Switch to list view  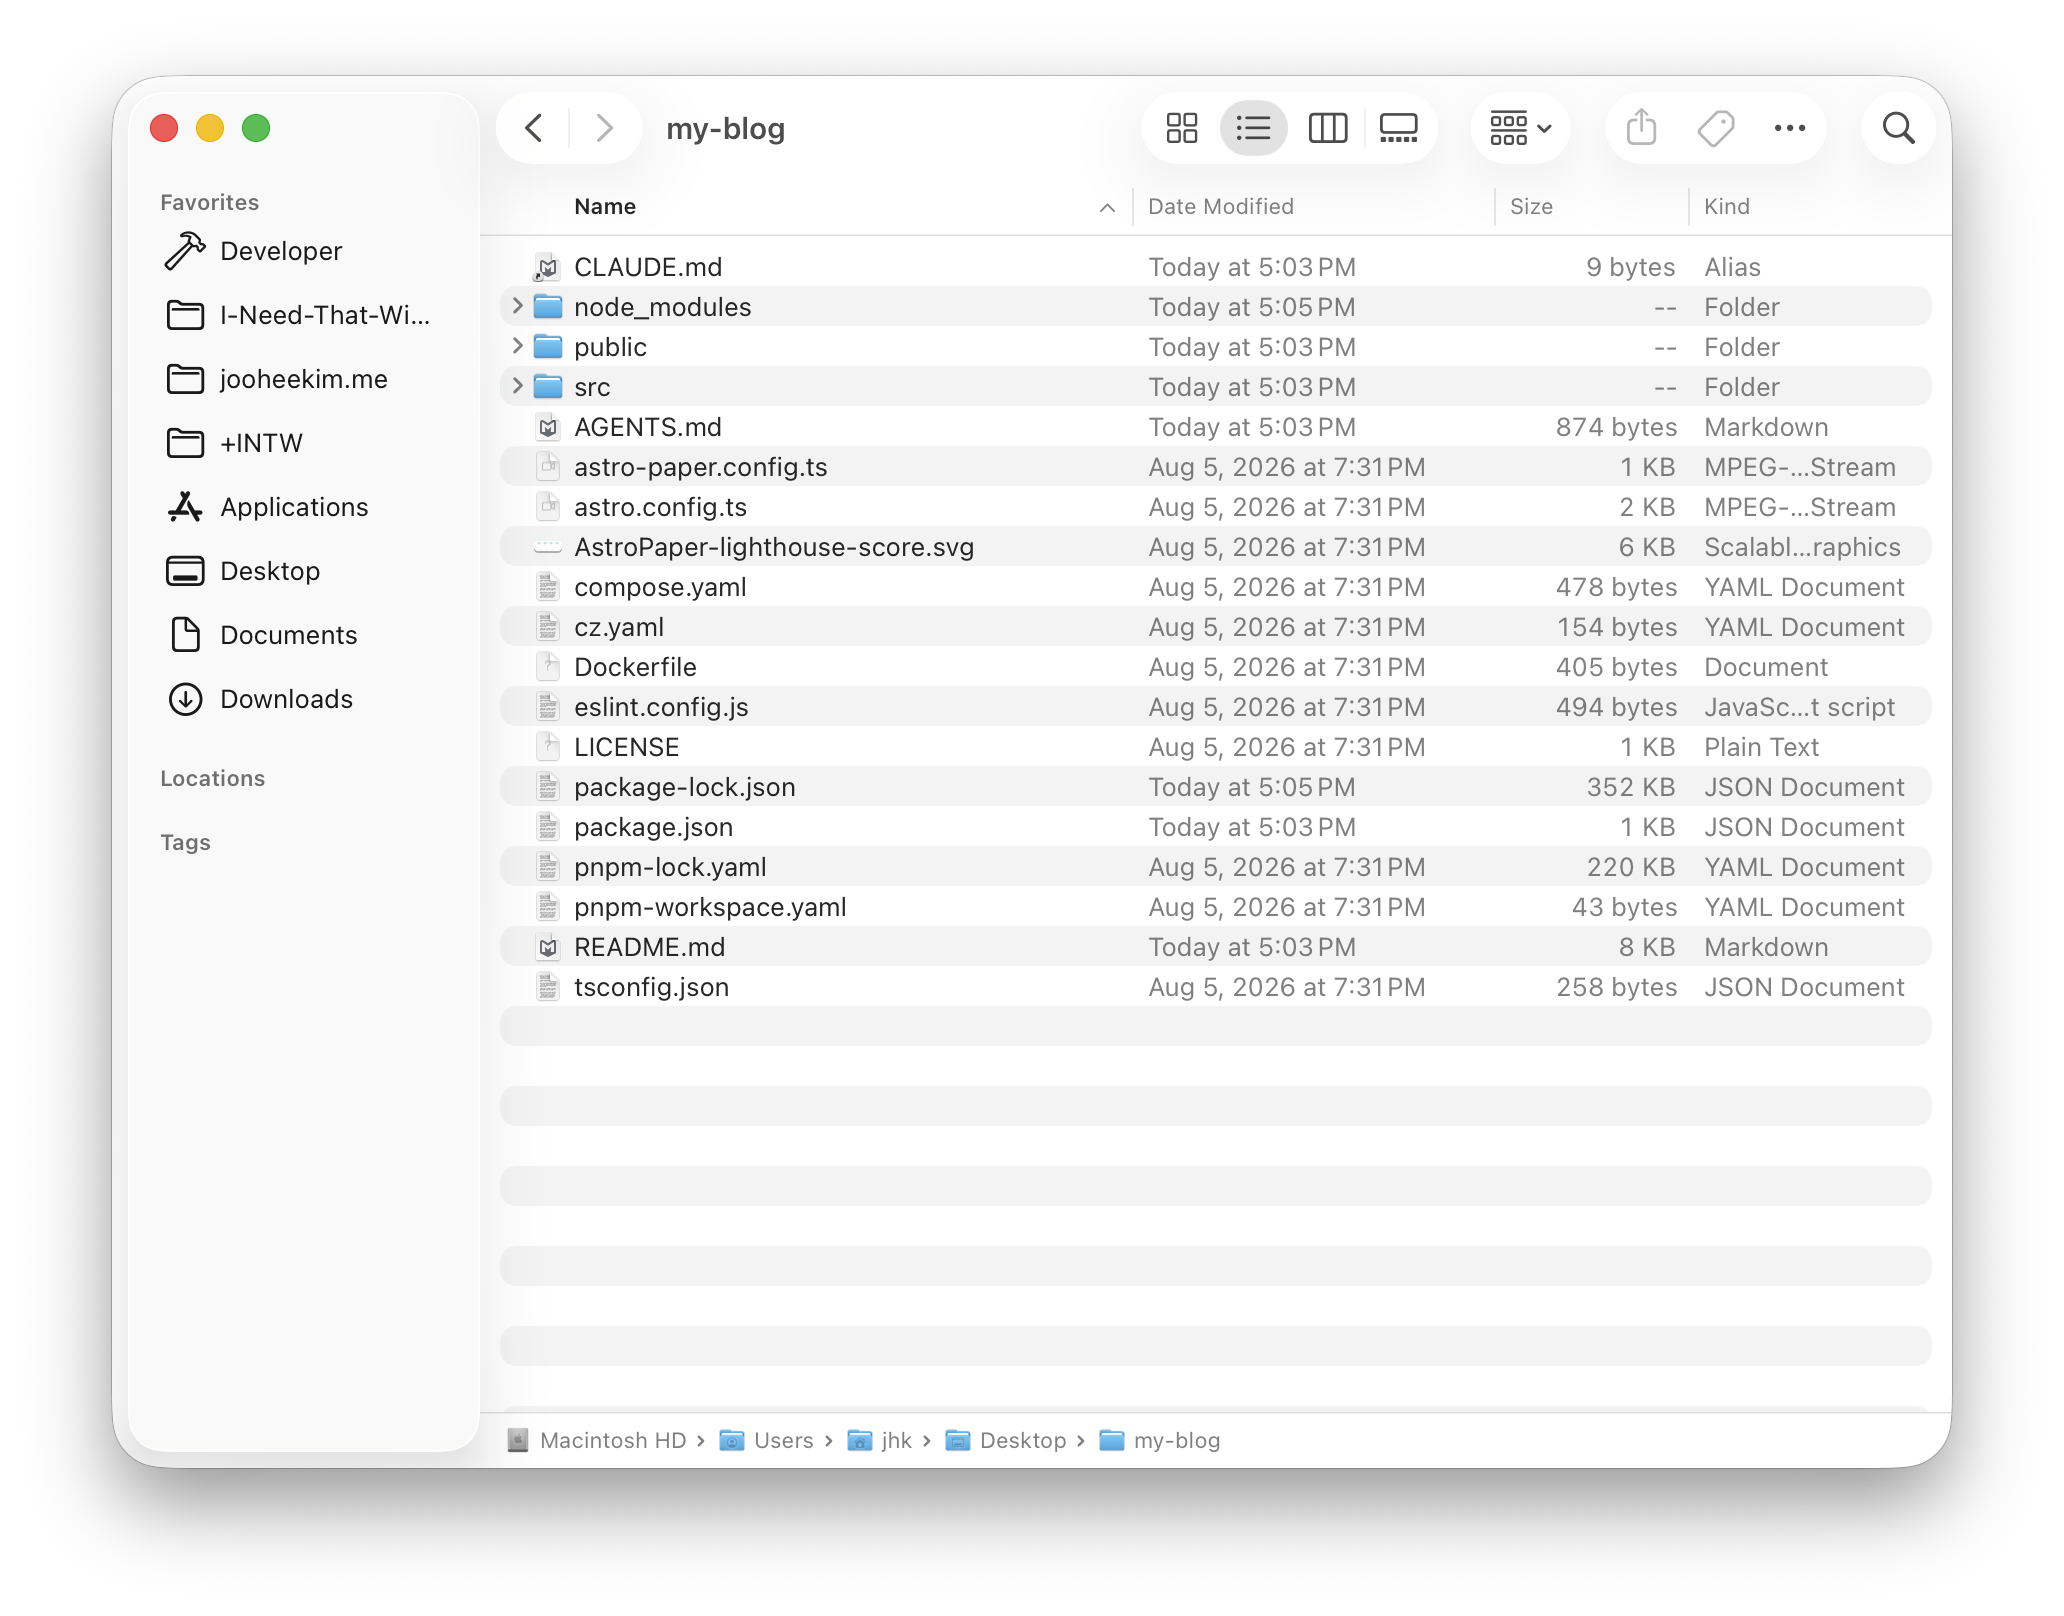tap(1253, 128)
